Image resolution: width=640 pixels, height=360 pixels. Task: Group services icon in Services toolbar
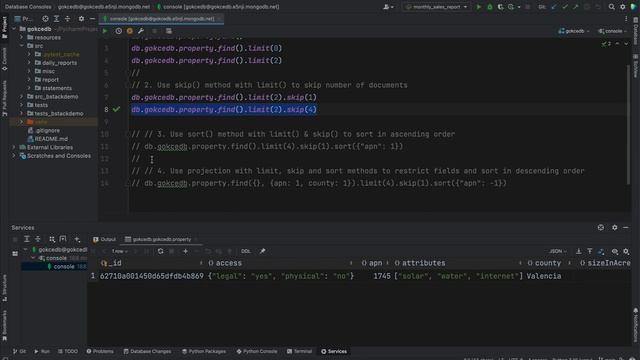coord(52,239)
